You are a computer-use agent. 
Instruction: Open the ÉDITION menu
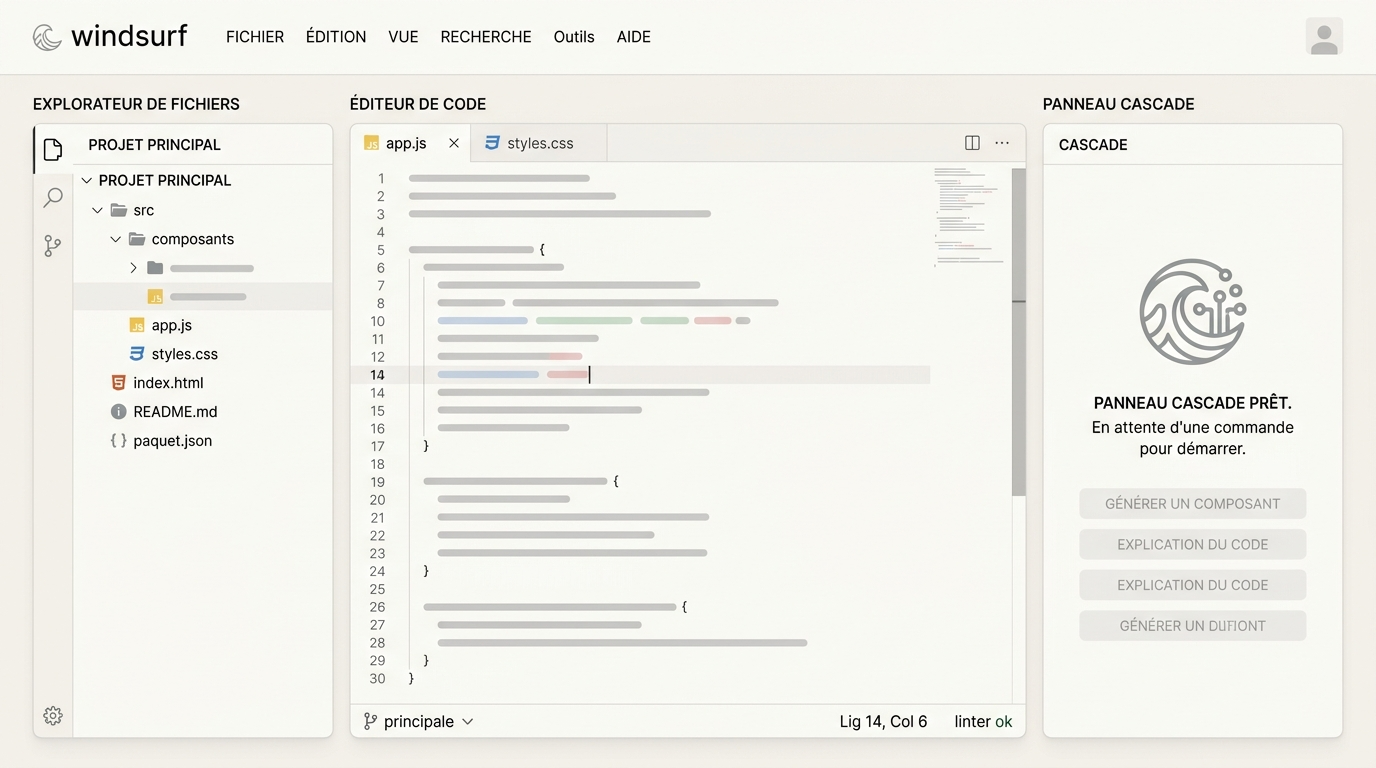tap(336, 37)
